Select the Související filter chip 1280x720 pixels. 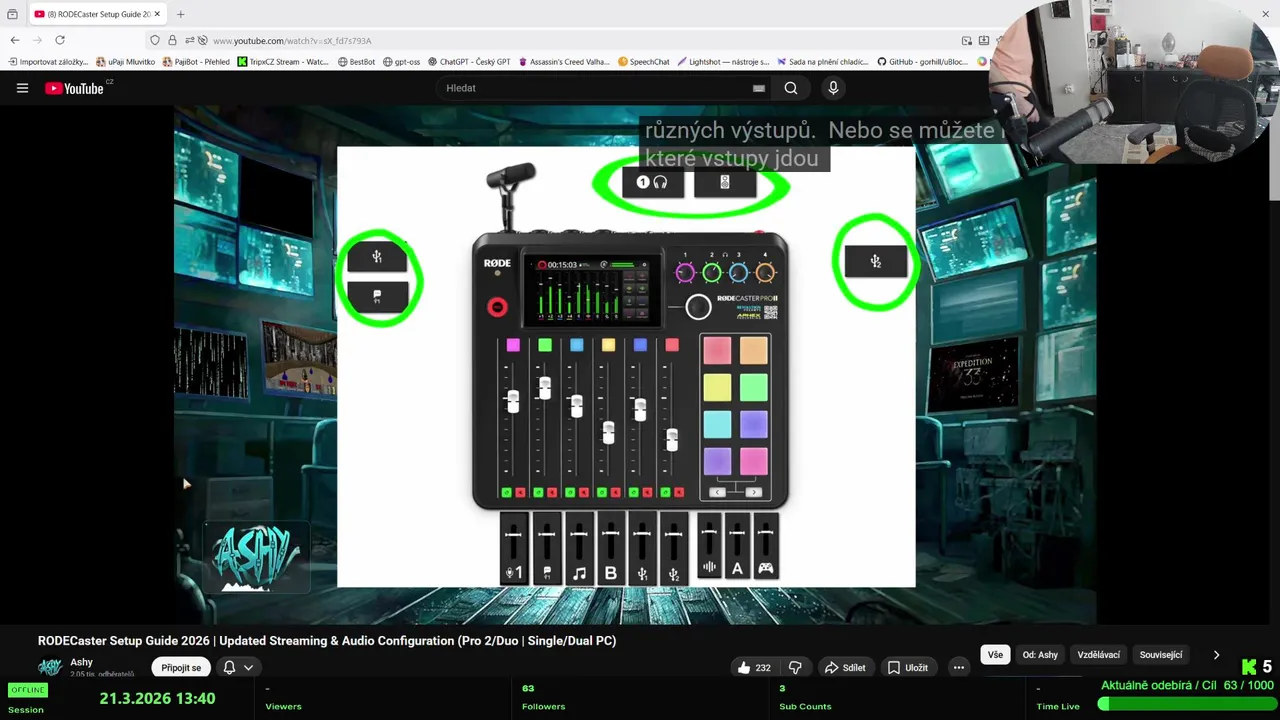[x=1161, y=655]
